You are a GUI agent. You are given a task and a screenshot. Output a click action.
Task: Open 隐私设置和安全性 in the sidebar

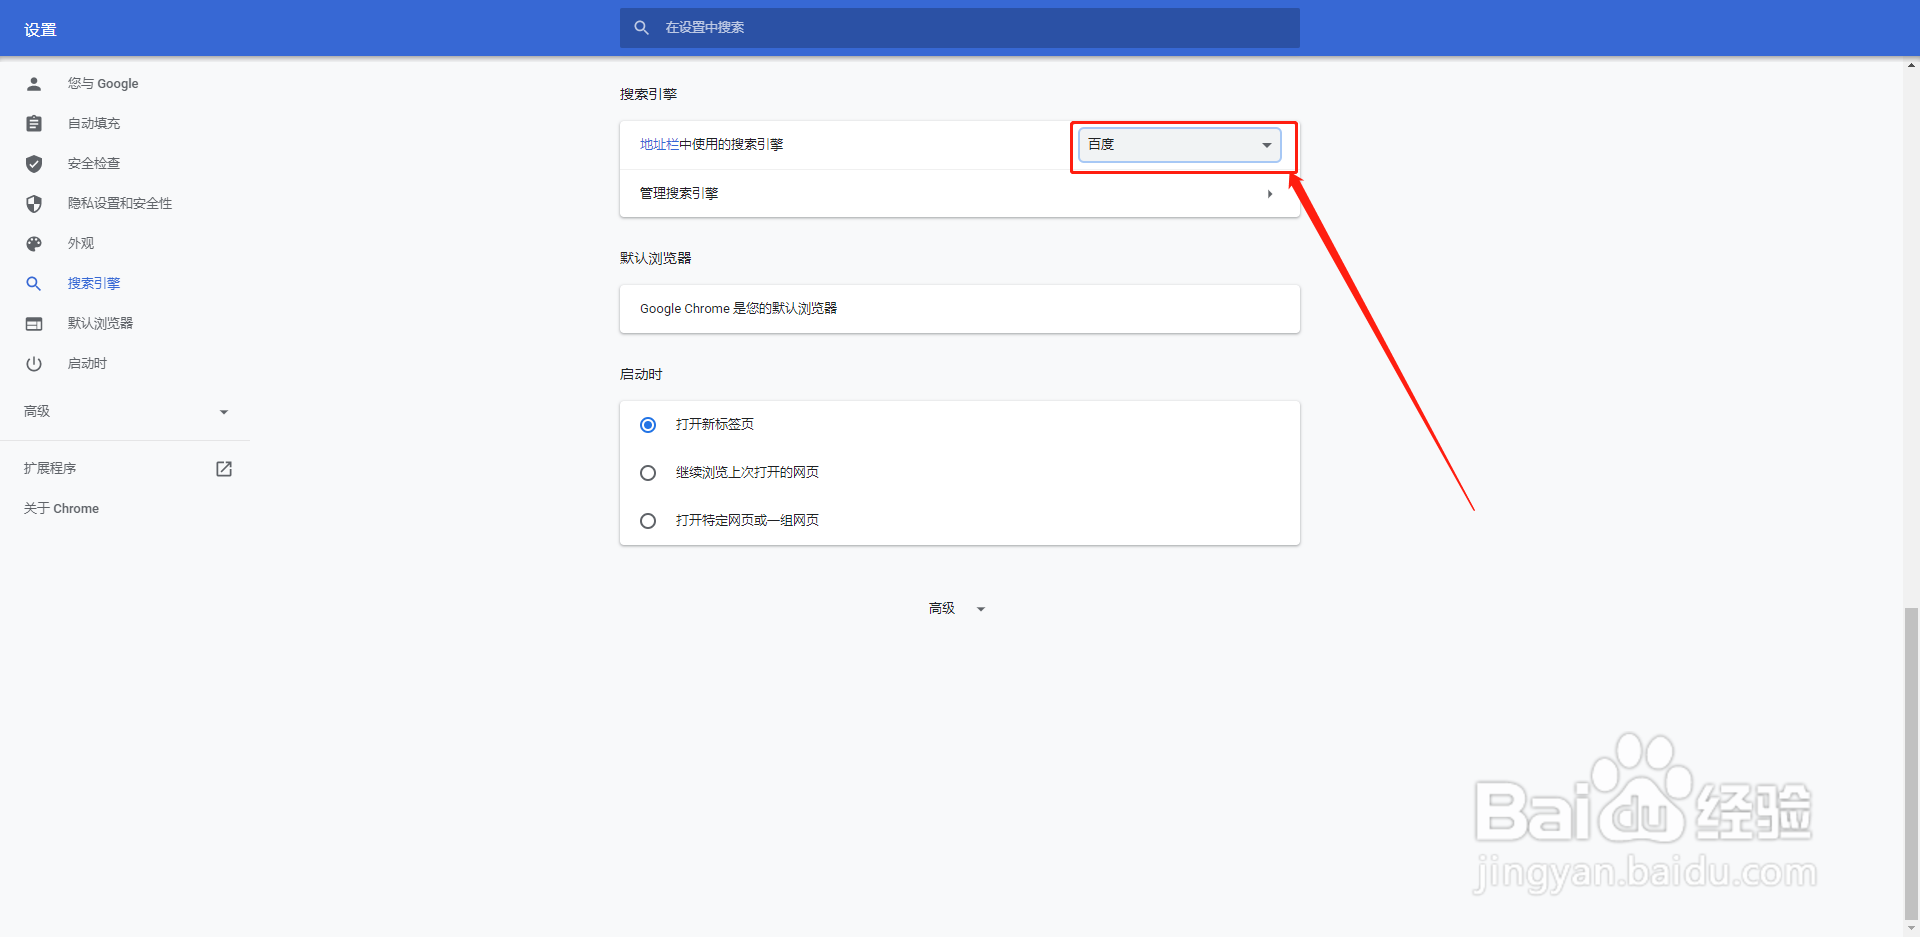pos(120,204)
